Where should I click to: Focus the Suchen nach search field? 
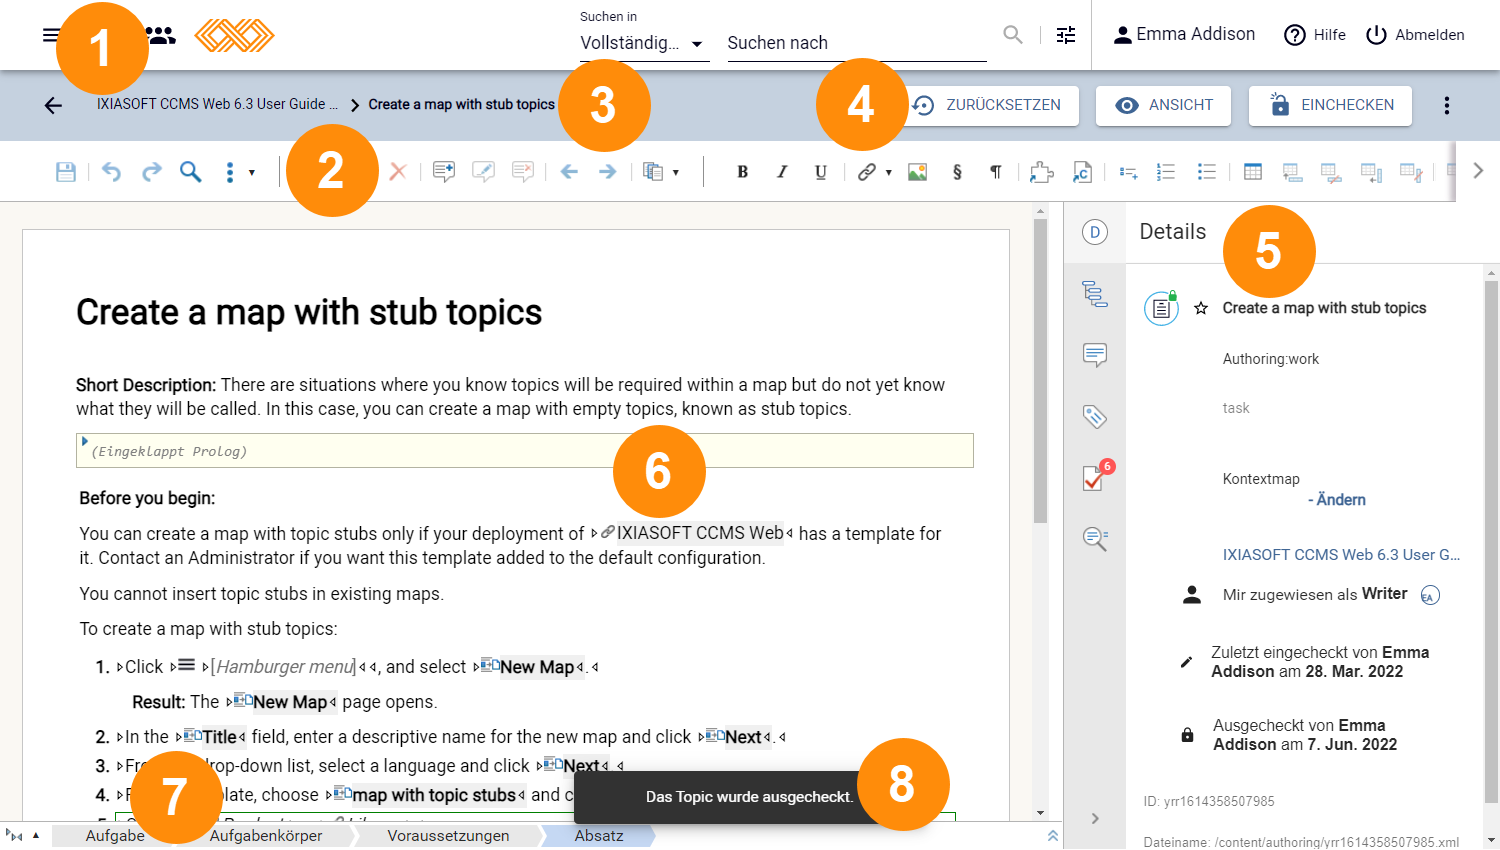coord(857,43)
